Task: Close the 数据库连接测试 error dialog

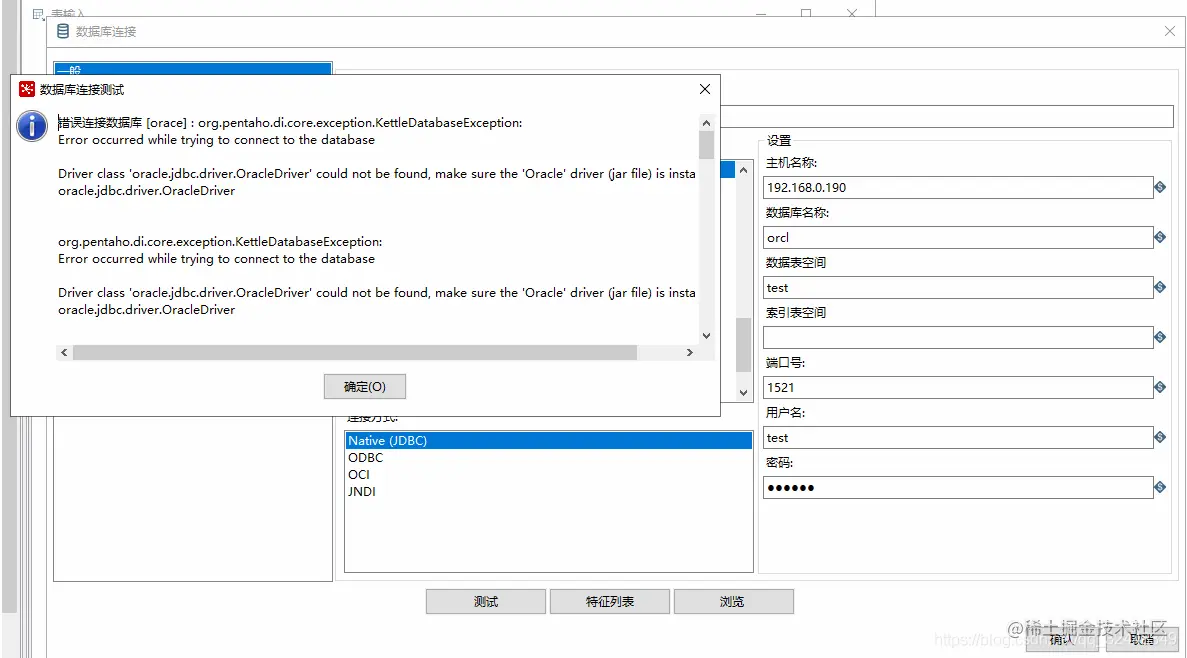Action: point(705,89)
